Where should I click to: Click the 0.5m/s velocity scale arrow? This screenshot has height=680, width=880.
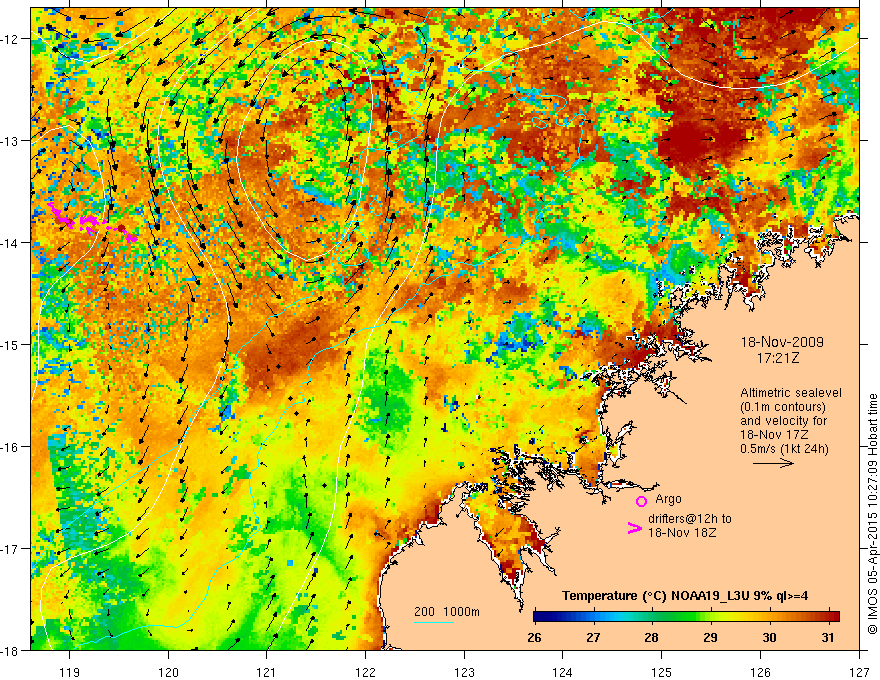(773, 463)
